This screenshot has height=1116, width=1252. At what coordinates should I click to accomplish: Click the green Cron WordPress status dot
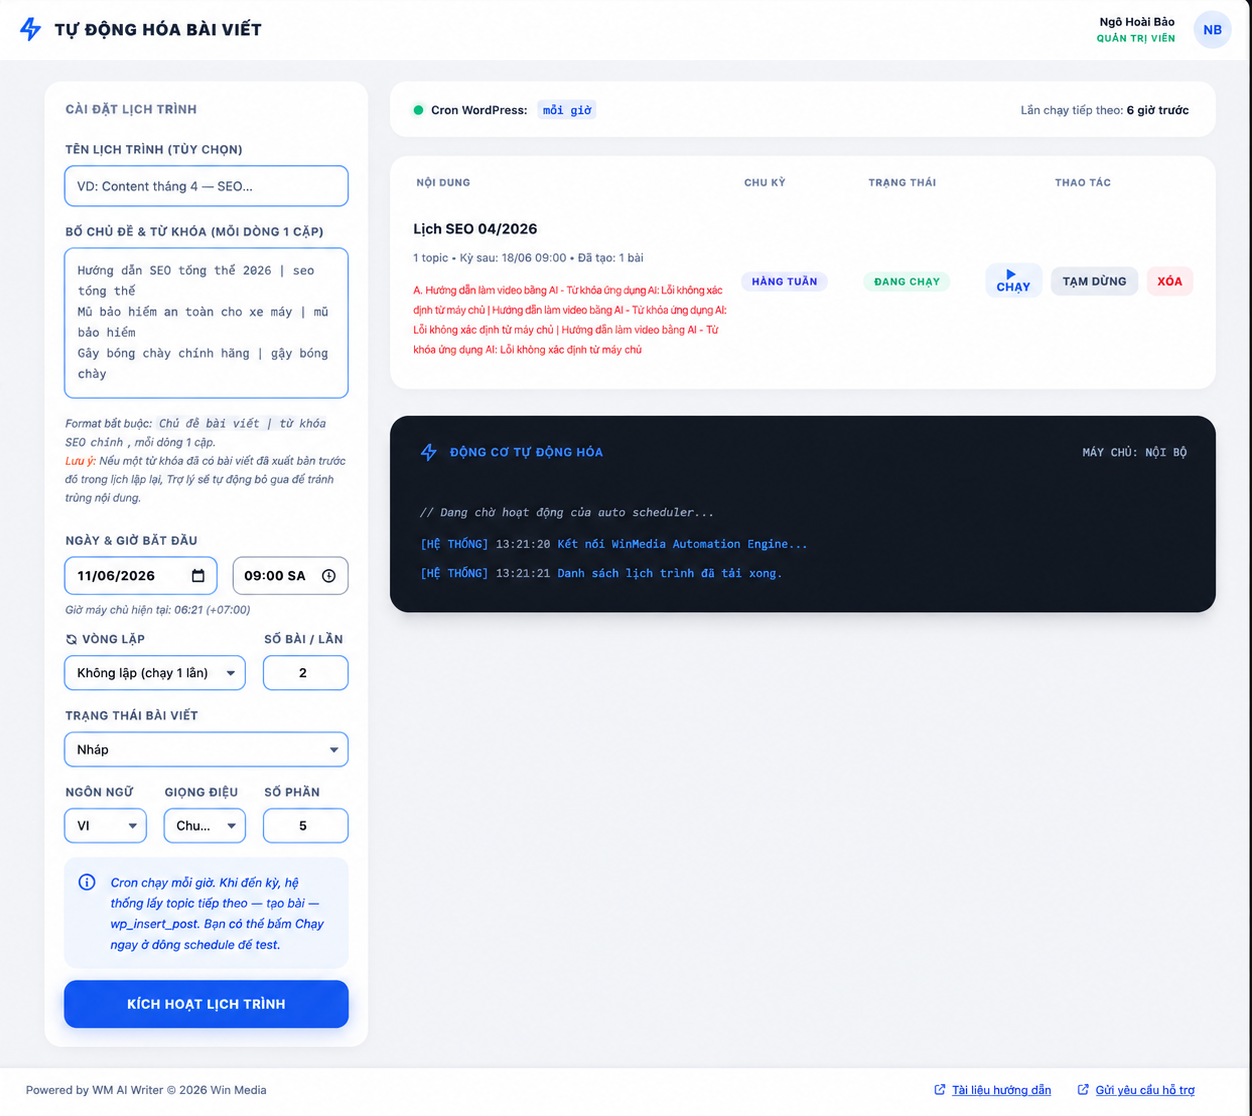418,110
